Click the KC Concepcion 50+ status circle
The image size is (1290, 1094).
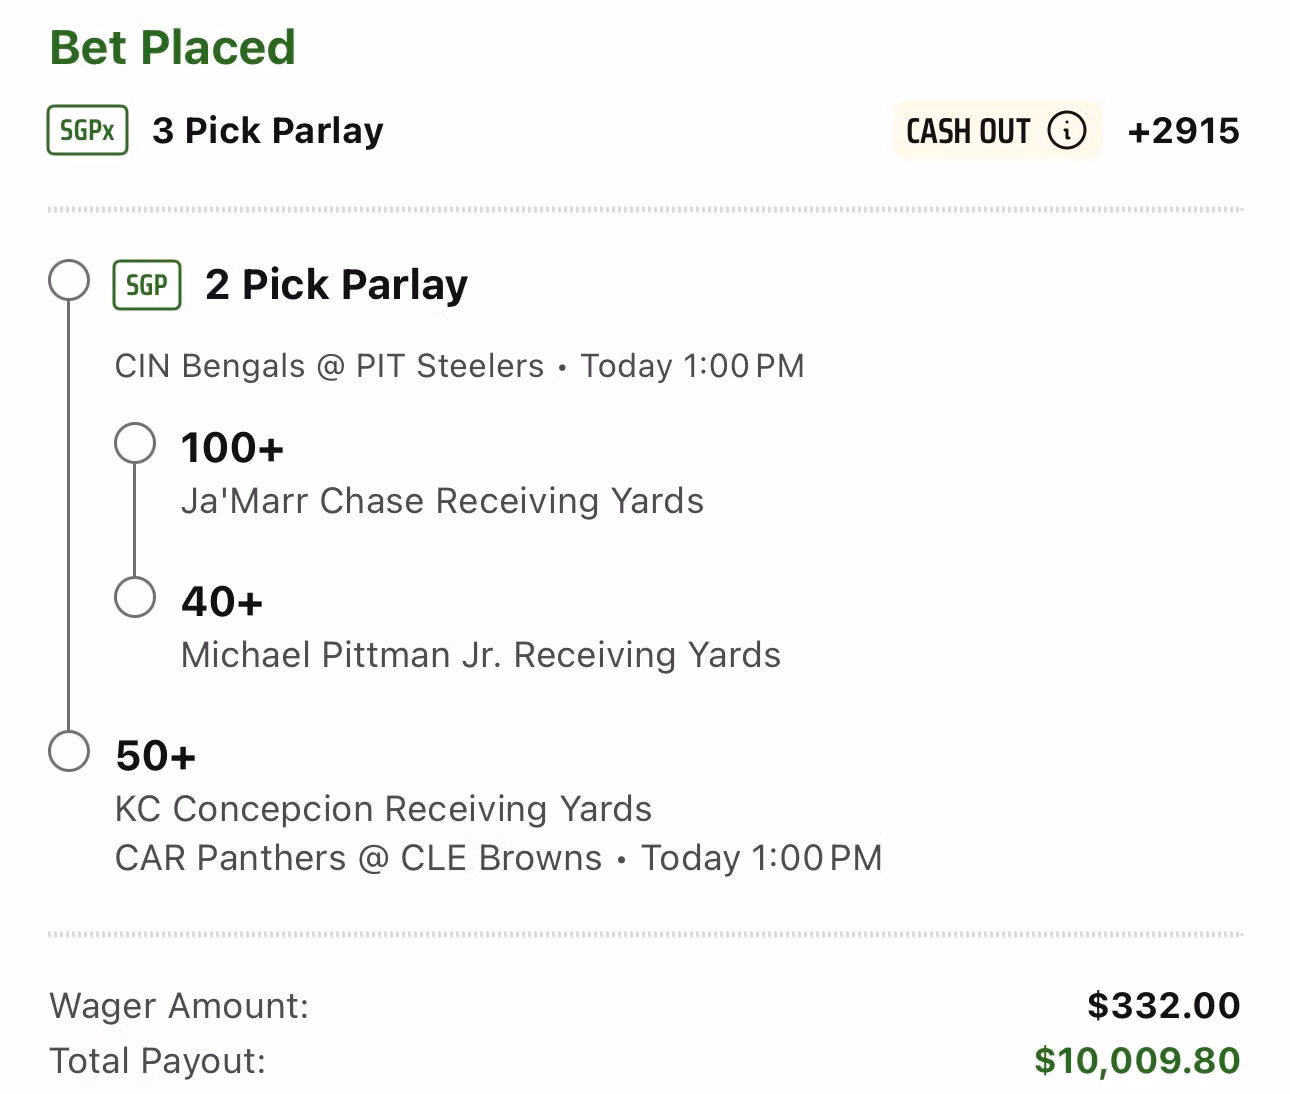click(x=69, y=751)
